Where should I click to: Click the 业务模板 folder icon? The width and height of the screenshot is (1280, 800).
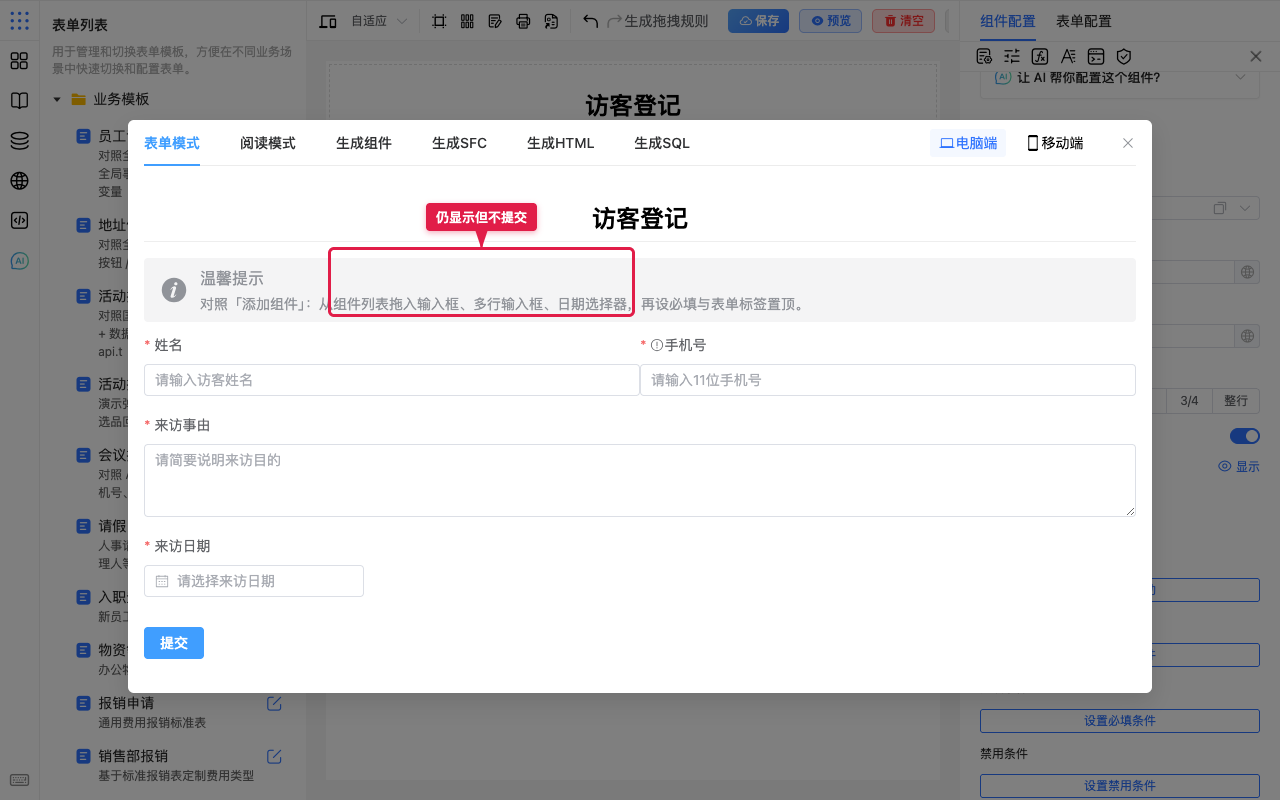tap(78, 99)
